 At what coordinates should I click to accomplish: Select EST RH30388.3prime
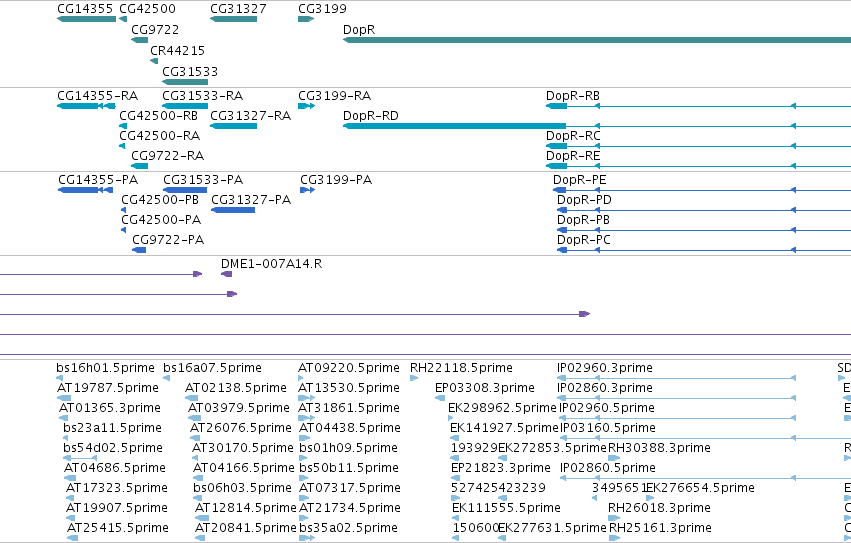click(x=614, y=458)
